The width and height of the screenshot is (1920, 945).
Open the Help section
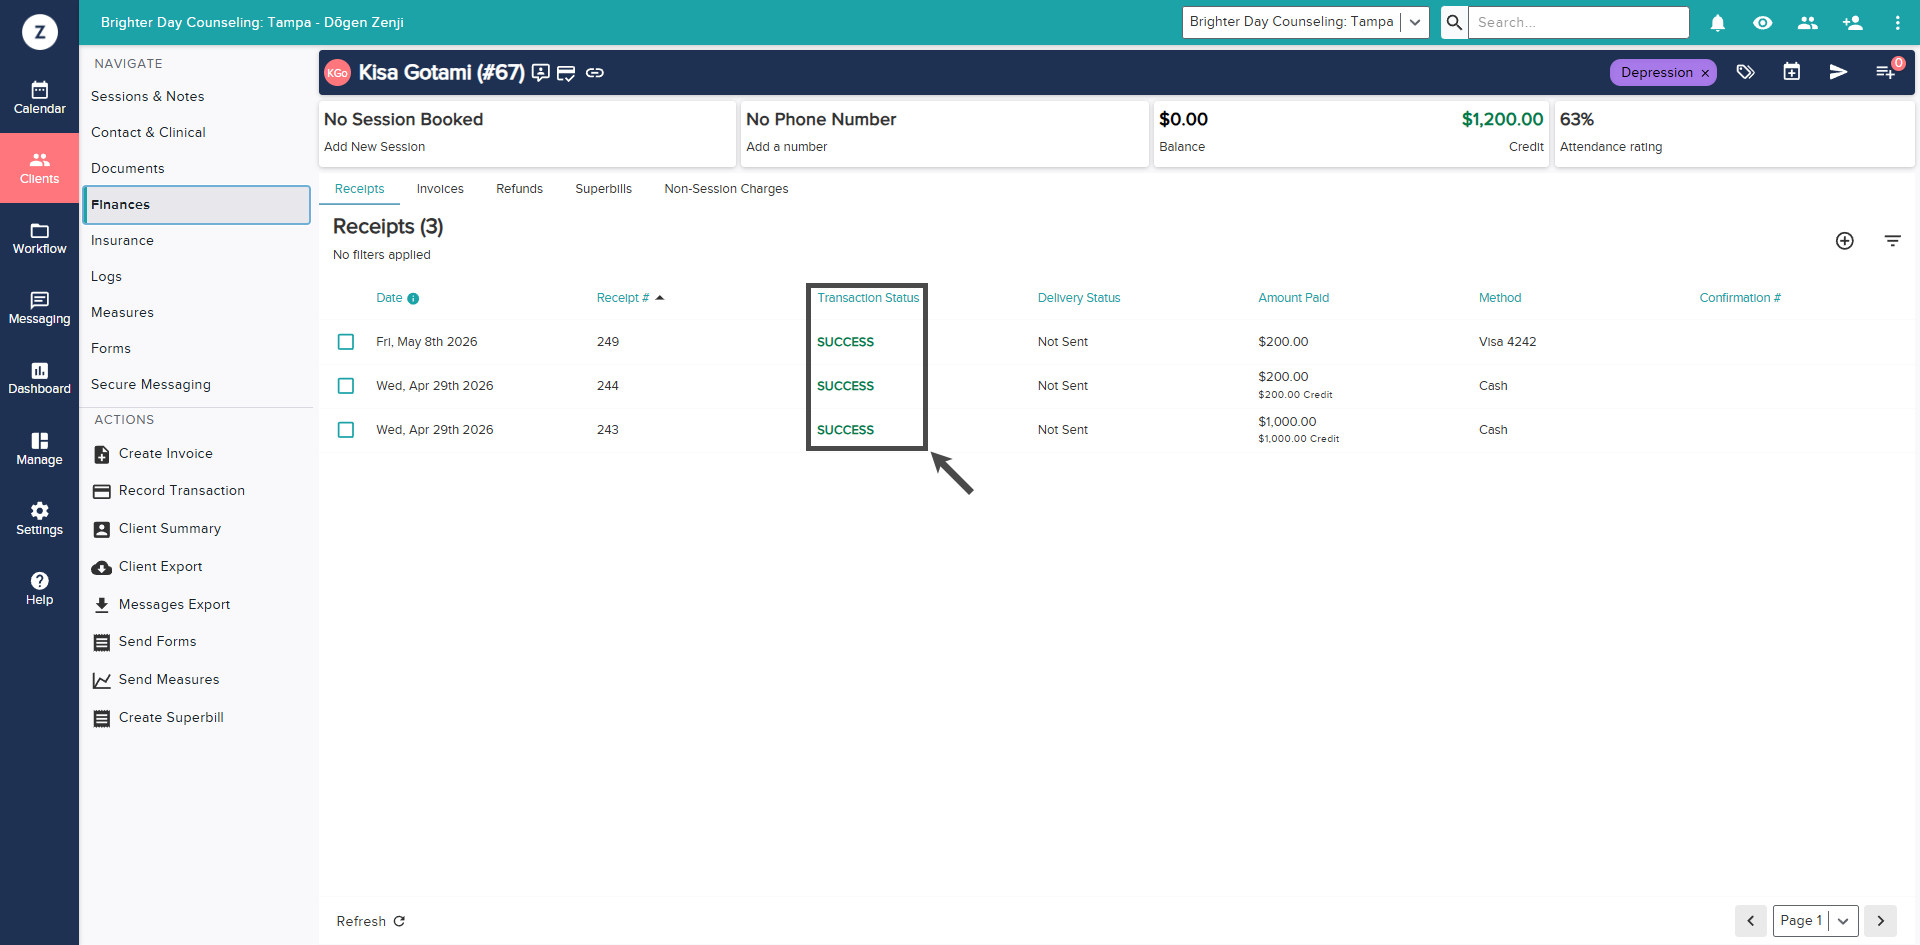(x=39, y=589)
